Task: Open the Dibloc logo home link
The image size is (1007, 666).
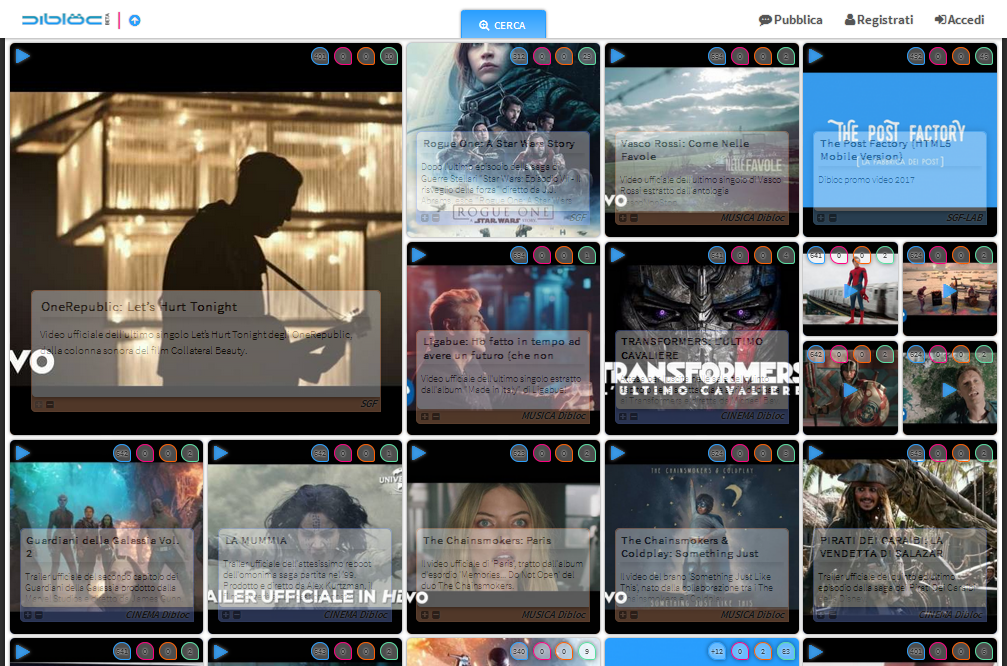Action: 66,20
